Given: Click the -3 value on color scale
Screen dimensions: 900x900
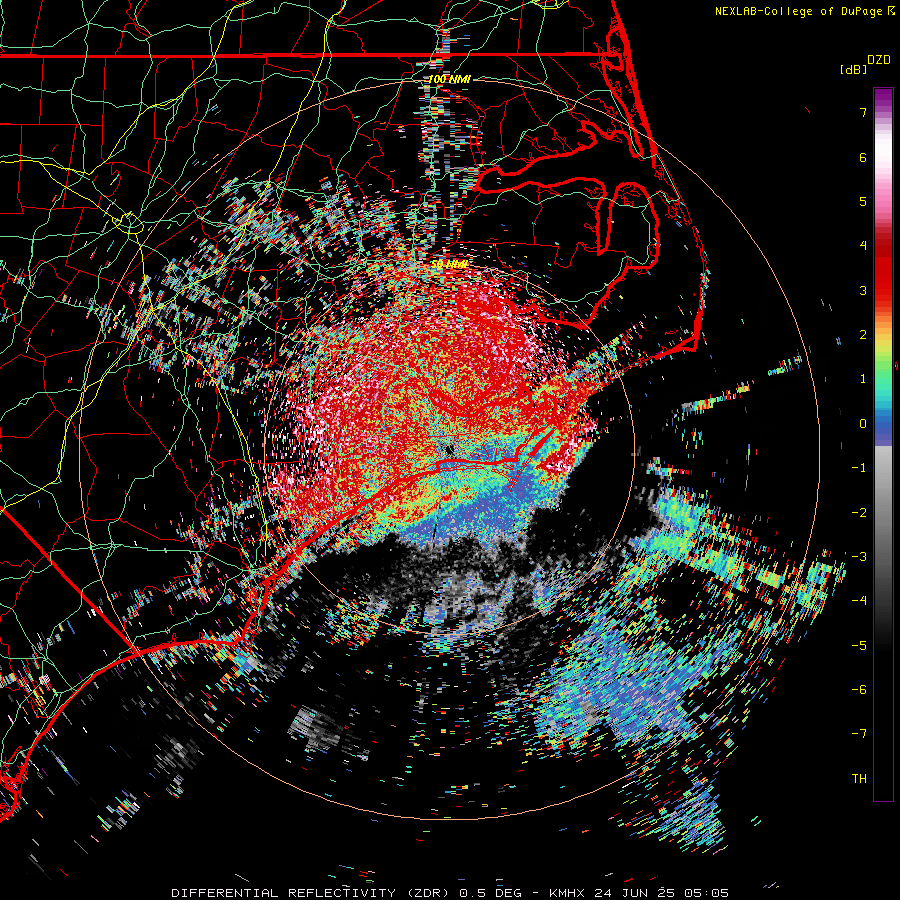Looking at the screenshot, I should tap(859, 557).
